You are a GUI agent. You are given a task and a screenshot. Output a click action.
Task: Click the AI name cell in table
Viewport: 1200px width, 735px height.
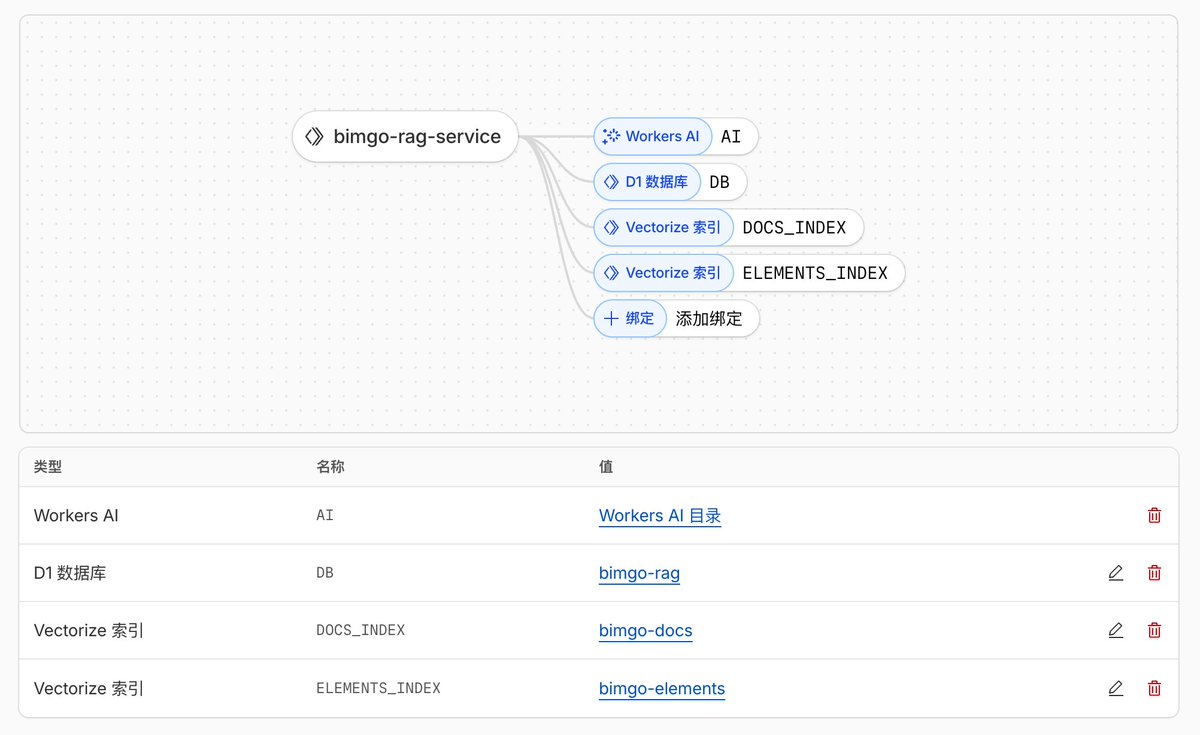coord(325,516)
